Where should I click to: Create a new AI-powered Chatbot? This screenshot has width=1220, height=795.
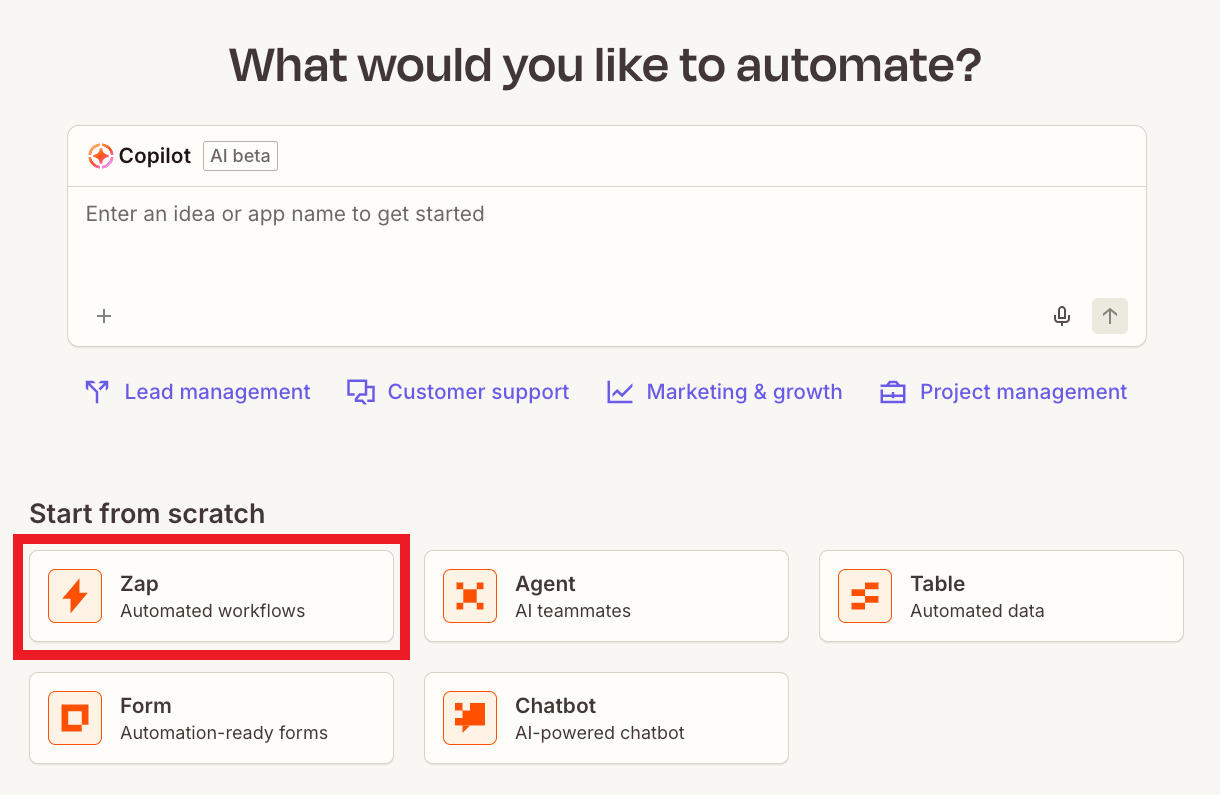(x=606, y=718)
